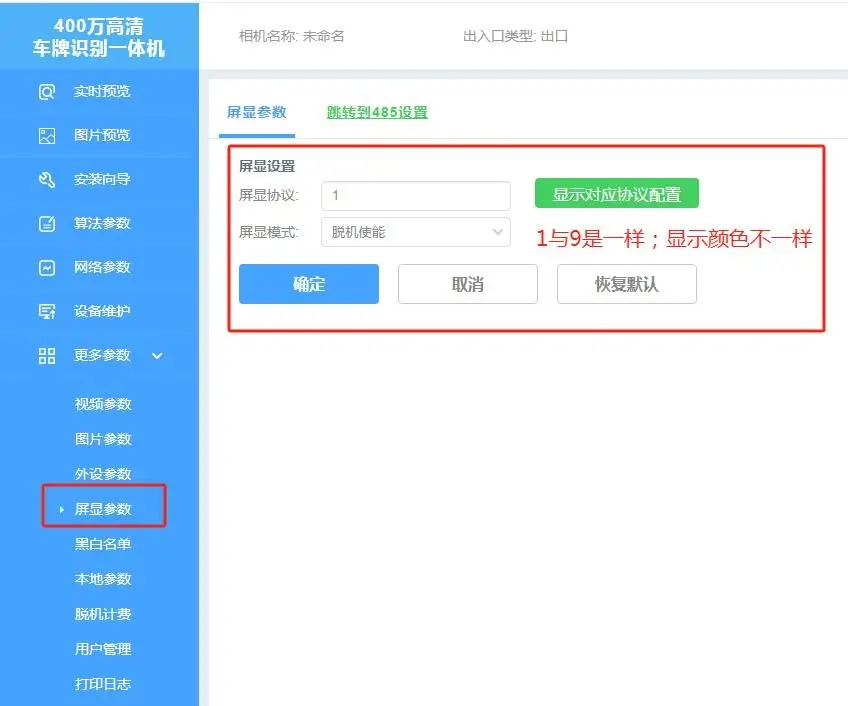Screen dimensions: 848x706
Task: Select the 图片预览 picture preview icon
Action: [46, 135]
